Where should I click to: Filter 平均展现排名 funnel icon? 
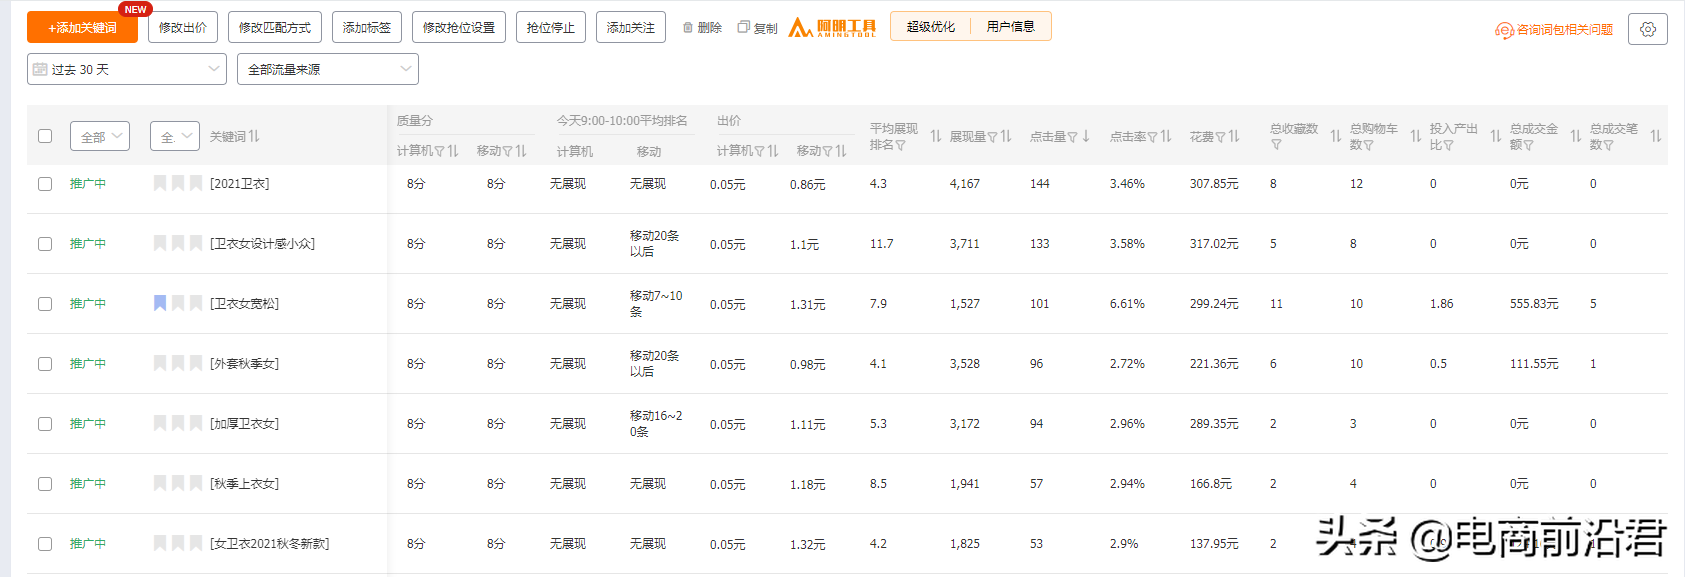point(901,145)
